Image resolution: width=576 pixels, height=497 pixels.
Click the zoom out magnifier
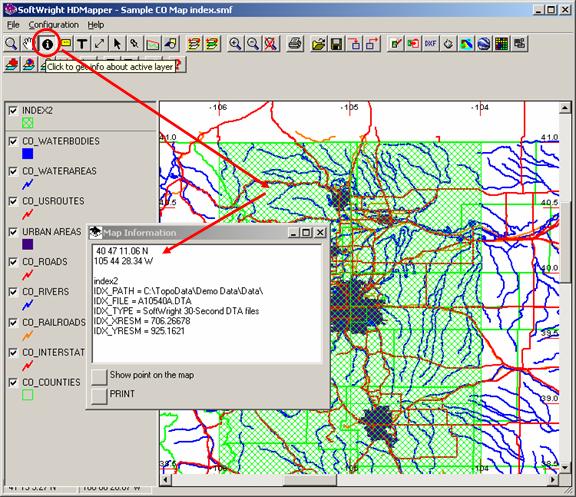(x=253, y=44)
